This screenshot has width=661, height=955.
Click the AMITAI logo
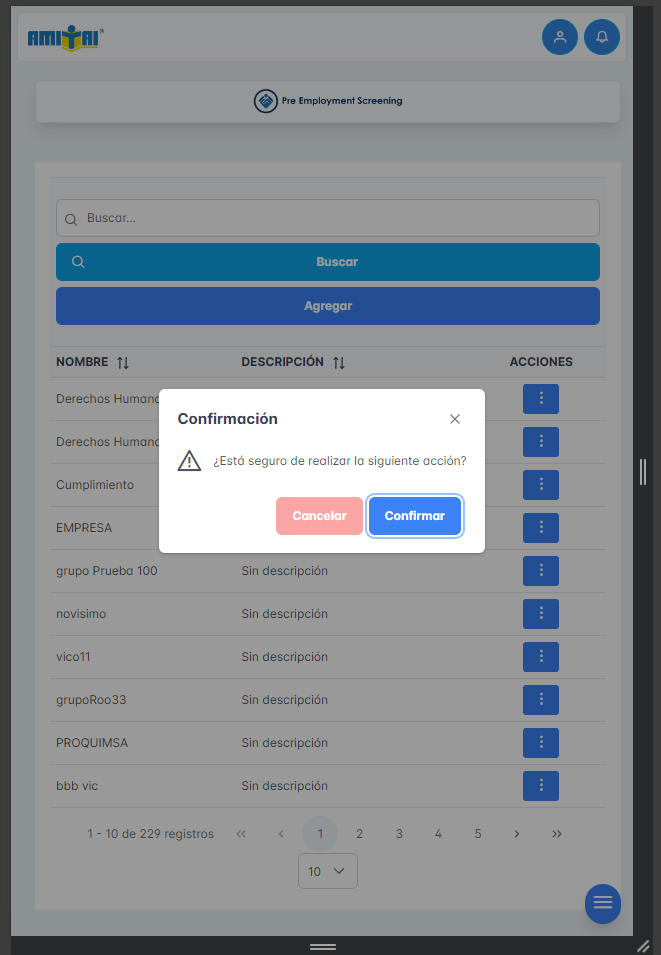pos(66,38)
